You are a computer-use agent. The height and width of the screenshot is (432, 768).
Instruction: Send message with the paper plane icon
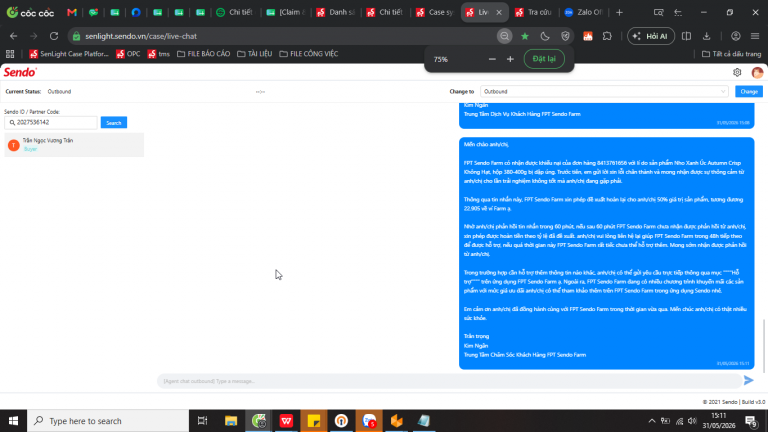click(x=748, y=381)
